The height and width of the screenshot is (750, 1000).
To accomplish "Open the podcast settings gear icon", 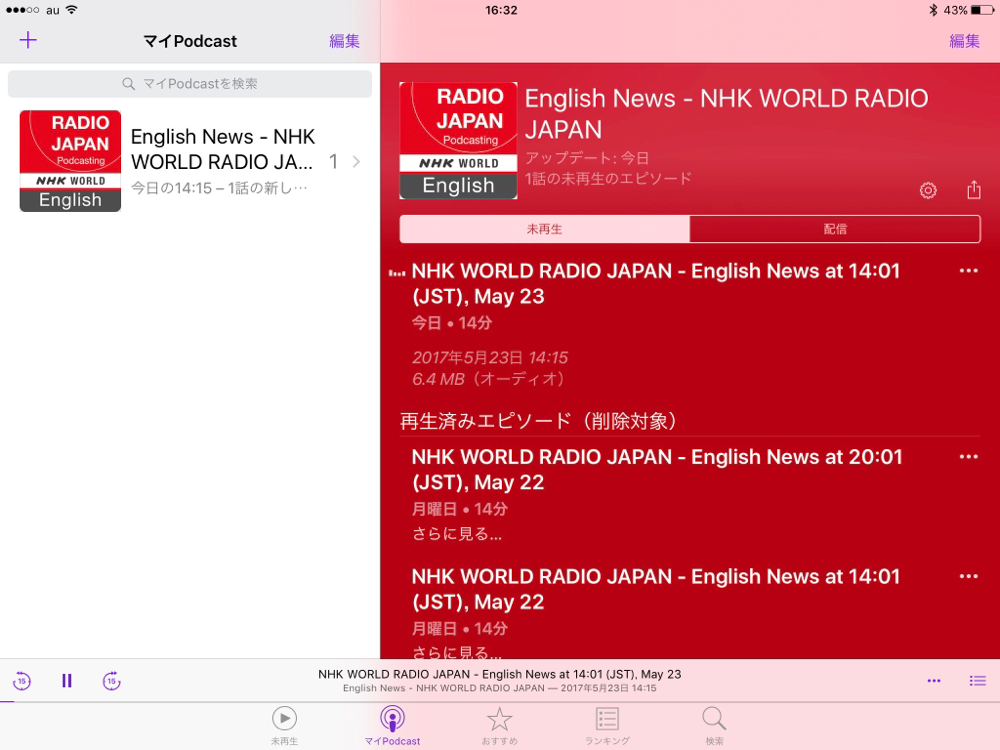I will [928, 190].
